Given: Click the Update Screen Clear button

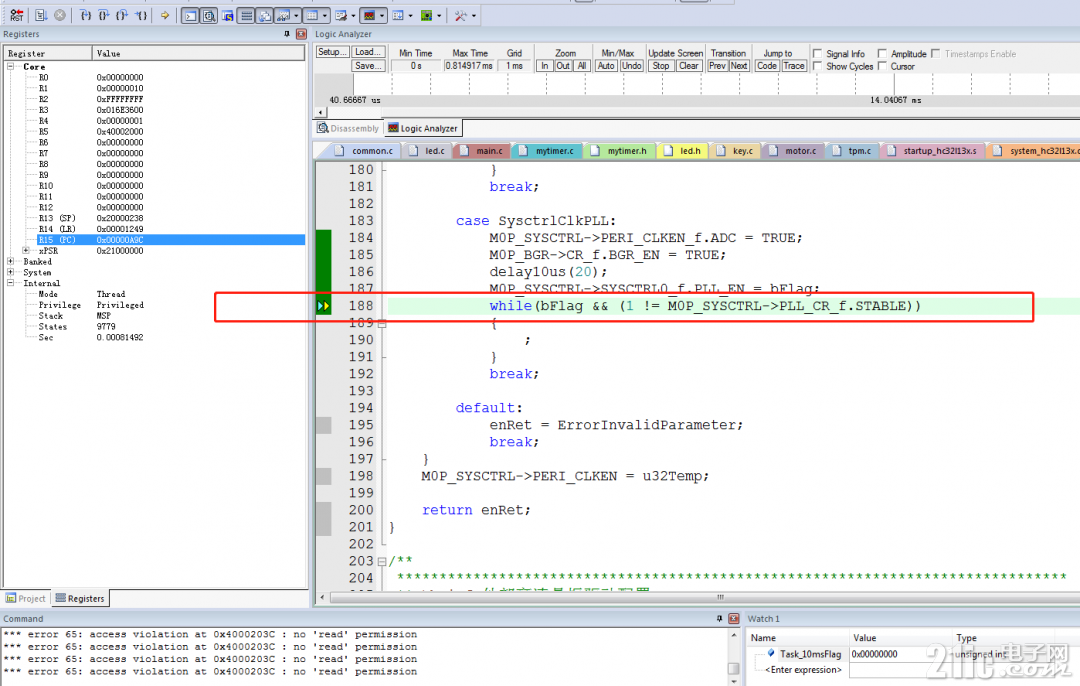Looking at the screenshot, I should click(x=689, y=65).
